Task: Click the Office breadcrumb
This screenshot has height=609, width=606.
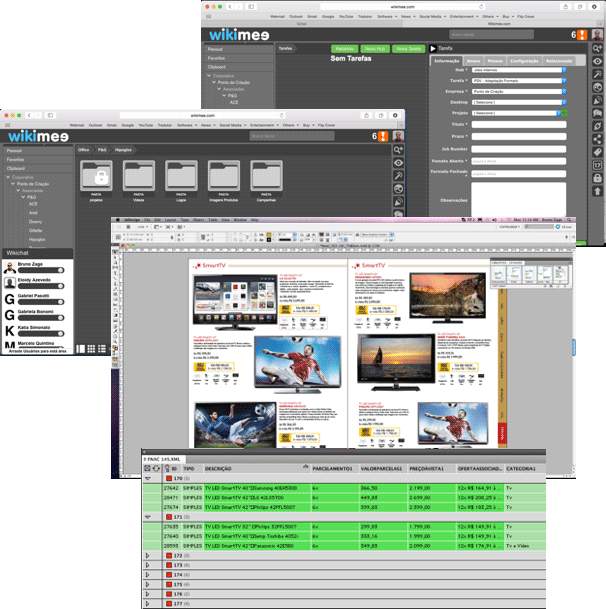Action: [x=84, y=150]
